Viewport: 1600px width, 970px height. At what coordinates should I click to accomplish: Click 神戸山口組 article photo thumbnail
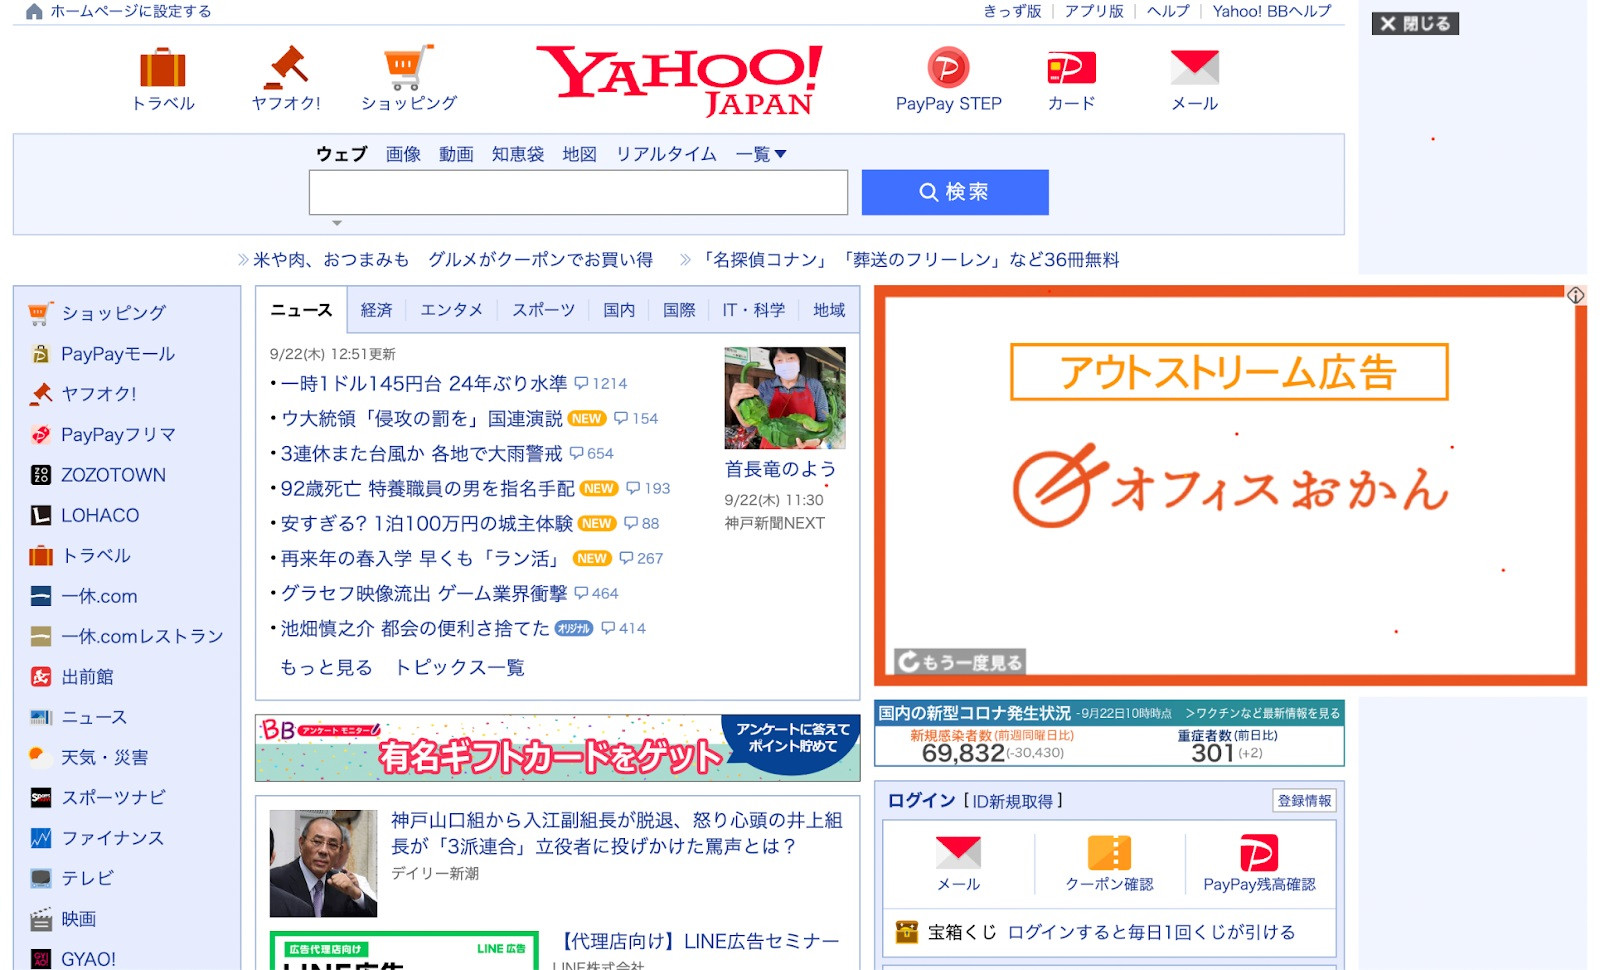323,863
